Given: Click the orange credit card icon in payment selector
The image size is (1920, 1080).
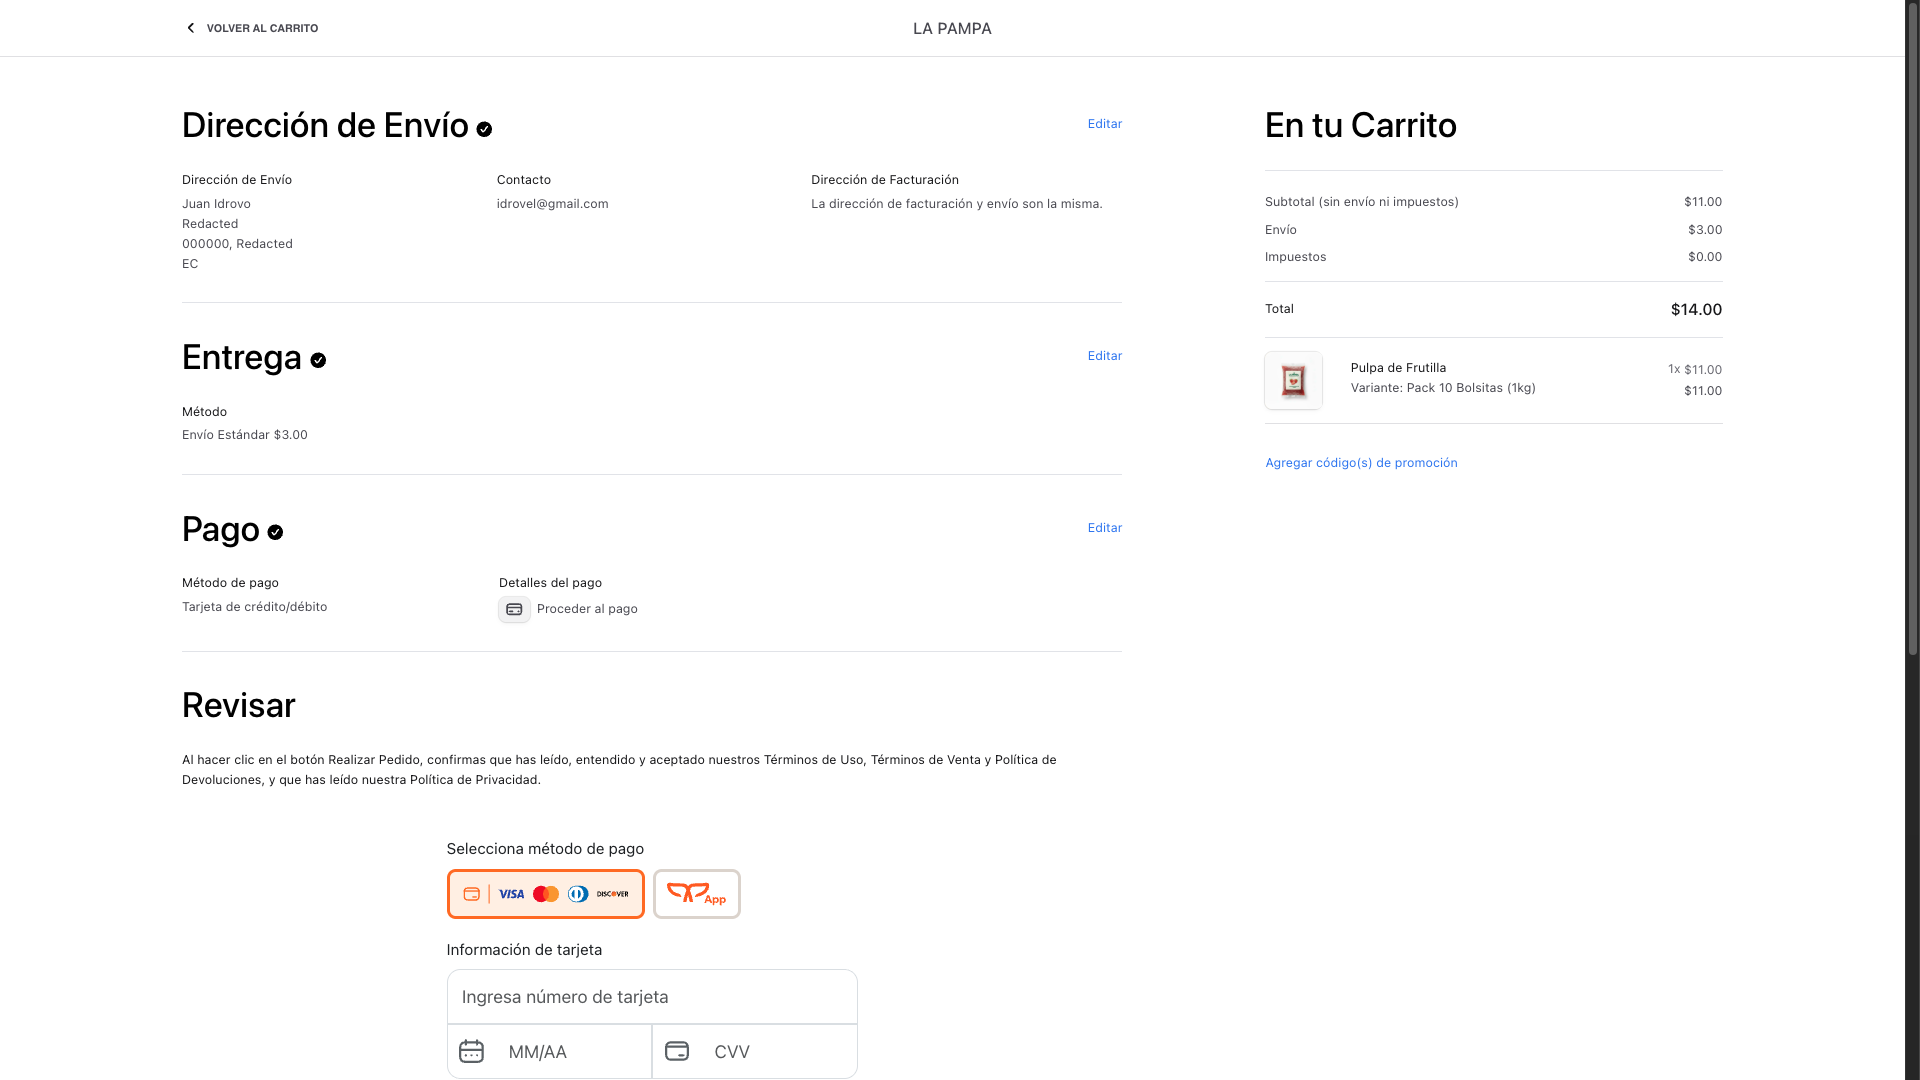Looking at the screenshot, I should [x=471, y=893].
